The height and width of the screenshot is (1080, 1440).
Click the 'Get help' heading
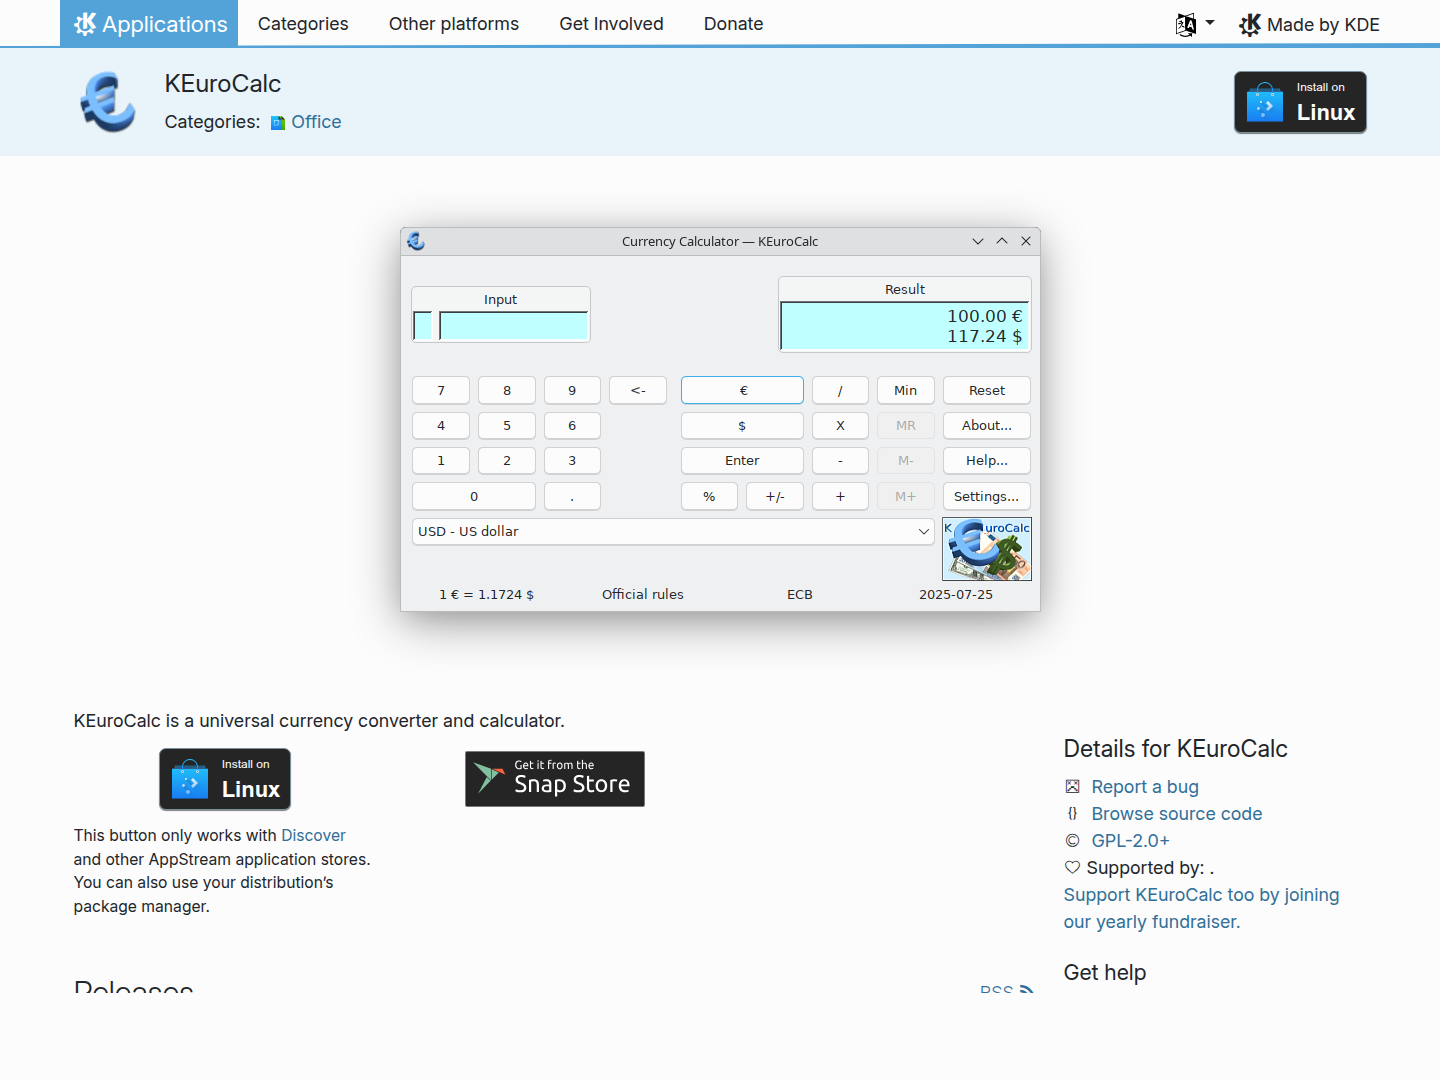pyautogui.click(x=1105, y=973)
